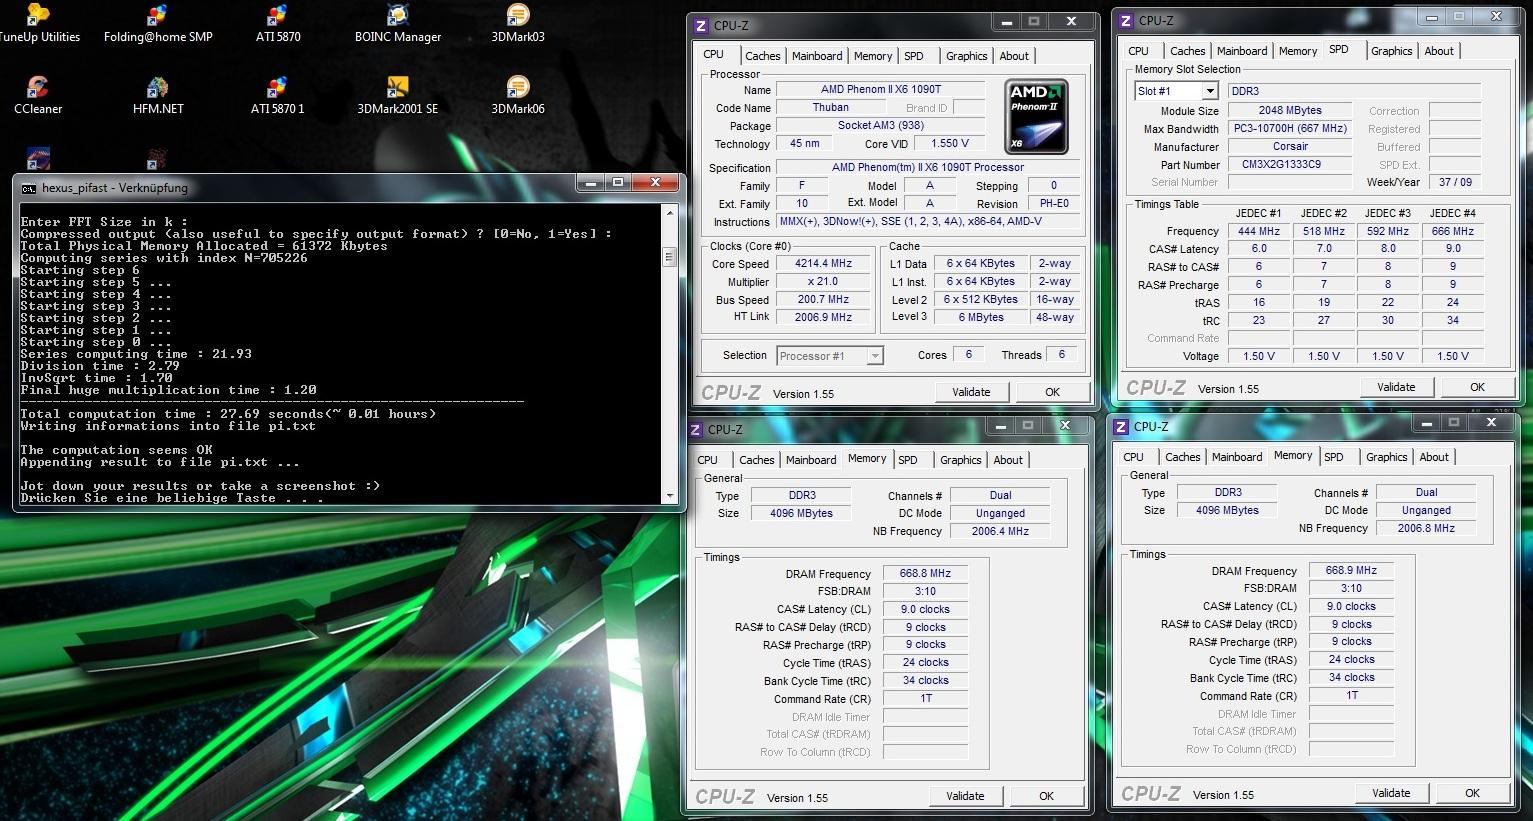This screenshot has width=1533, height=821.
Task: Open TuneUp Utilities desktop icon
Action: point(38,24)
